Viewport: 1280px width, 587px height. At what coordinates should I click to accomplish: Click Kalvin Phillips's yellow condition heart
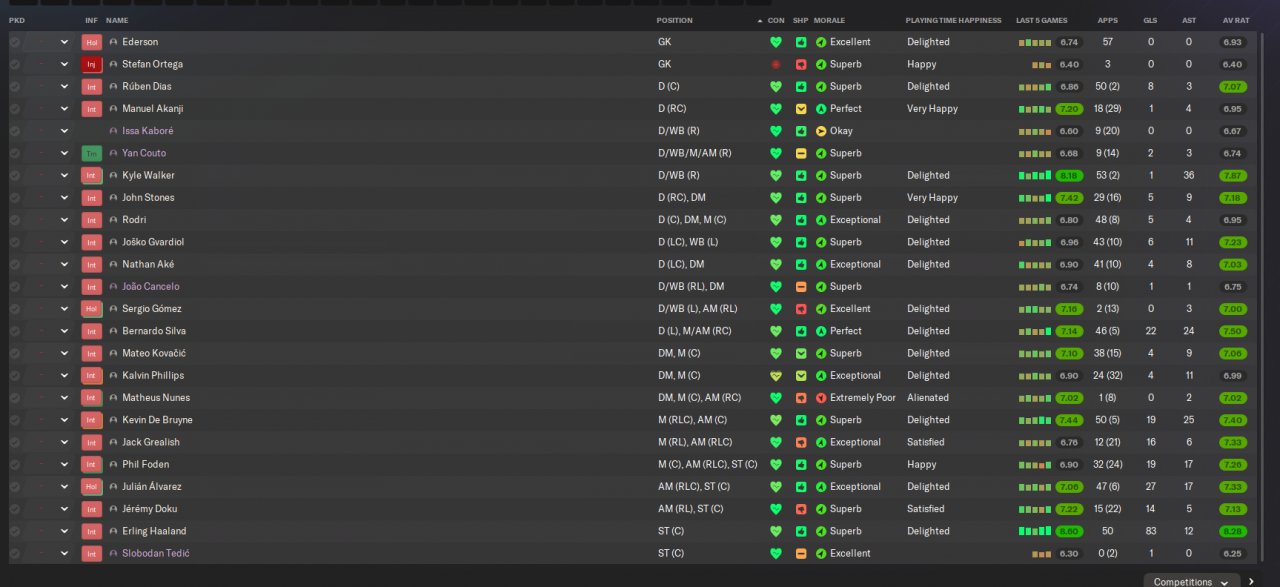tap(775, 376)
